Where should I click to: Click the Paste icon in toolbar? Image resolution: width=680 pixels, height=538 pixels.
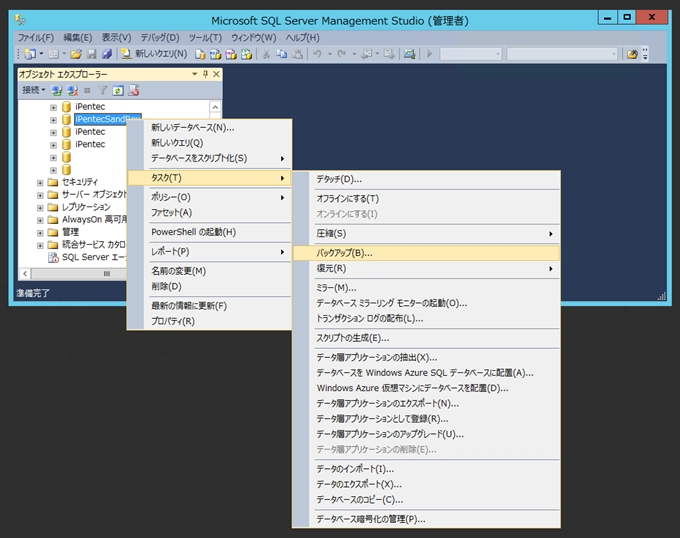click(x=298, y=54)
